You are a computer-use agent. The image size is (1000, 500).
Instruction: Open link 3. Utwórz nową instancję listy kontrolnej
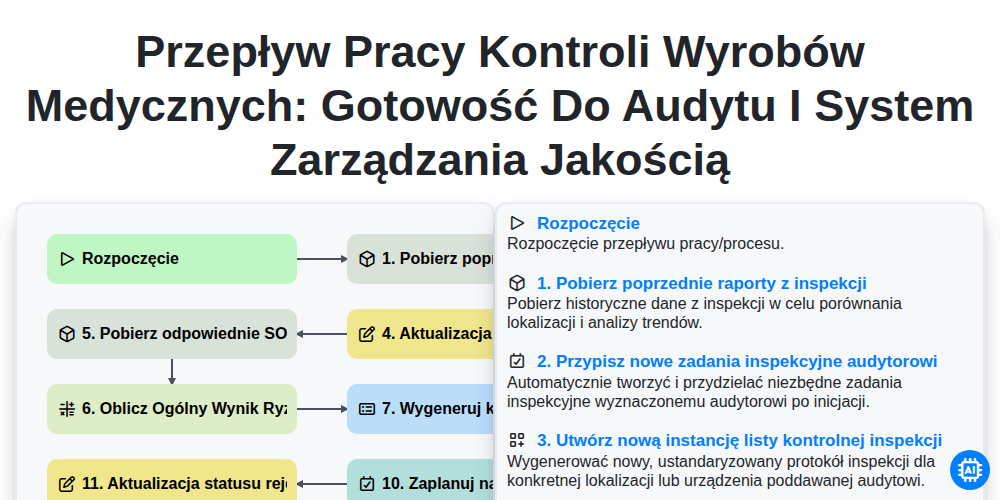(739, 441)
